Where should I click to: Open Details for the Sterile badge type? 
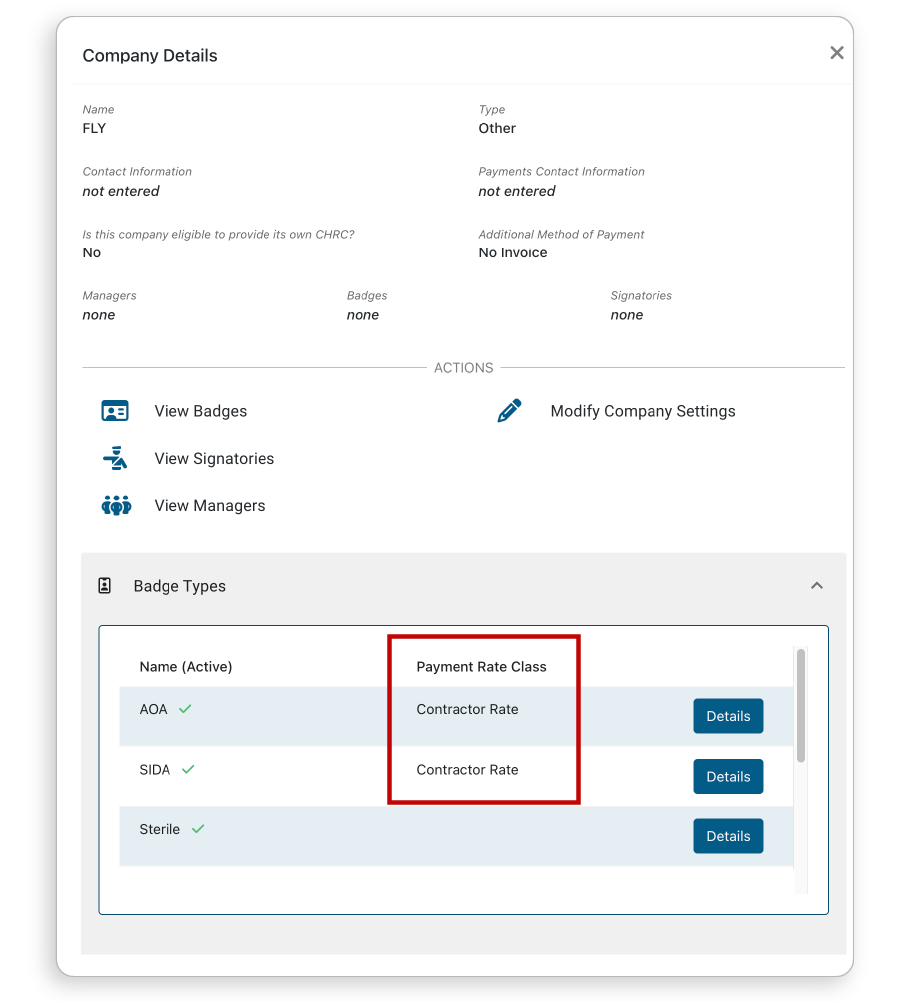coord(728,836)
